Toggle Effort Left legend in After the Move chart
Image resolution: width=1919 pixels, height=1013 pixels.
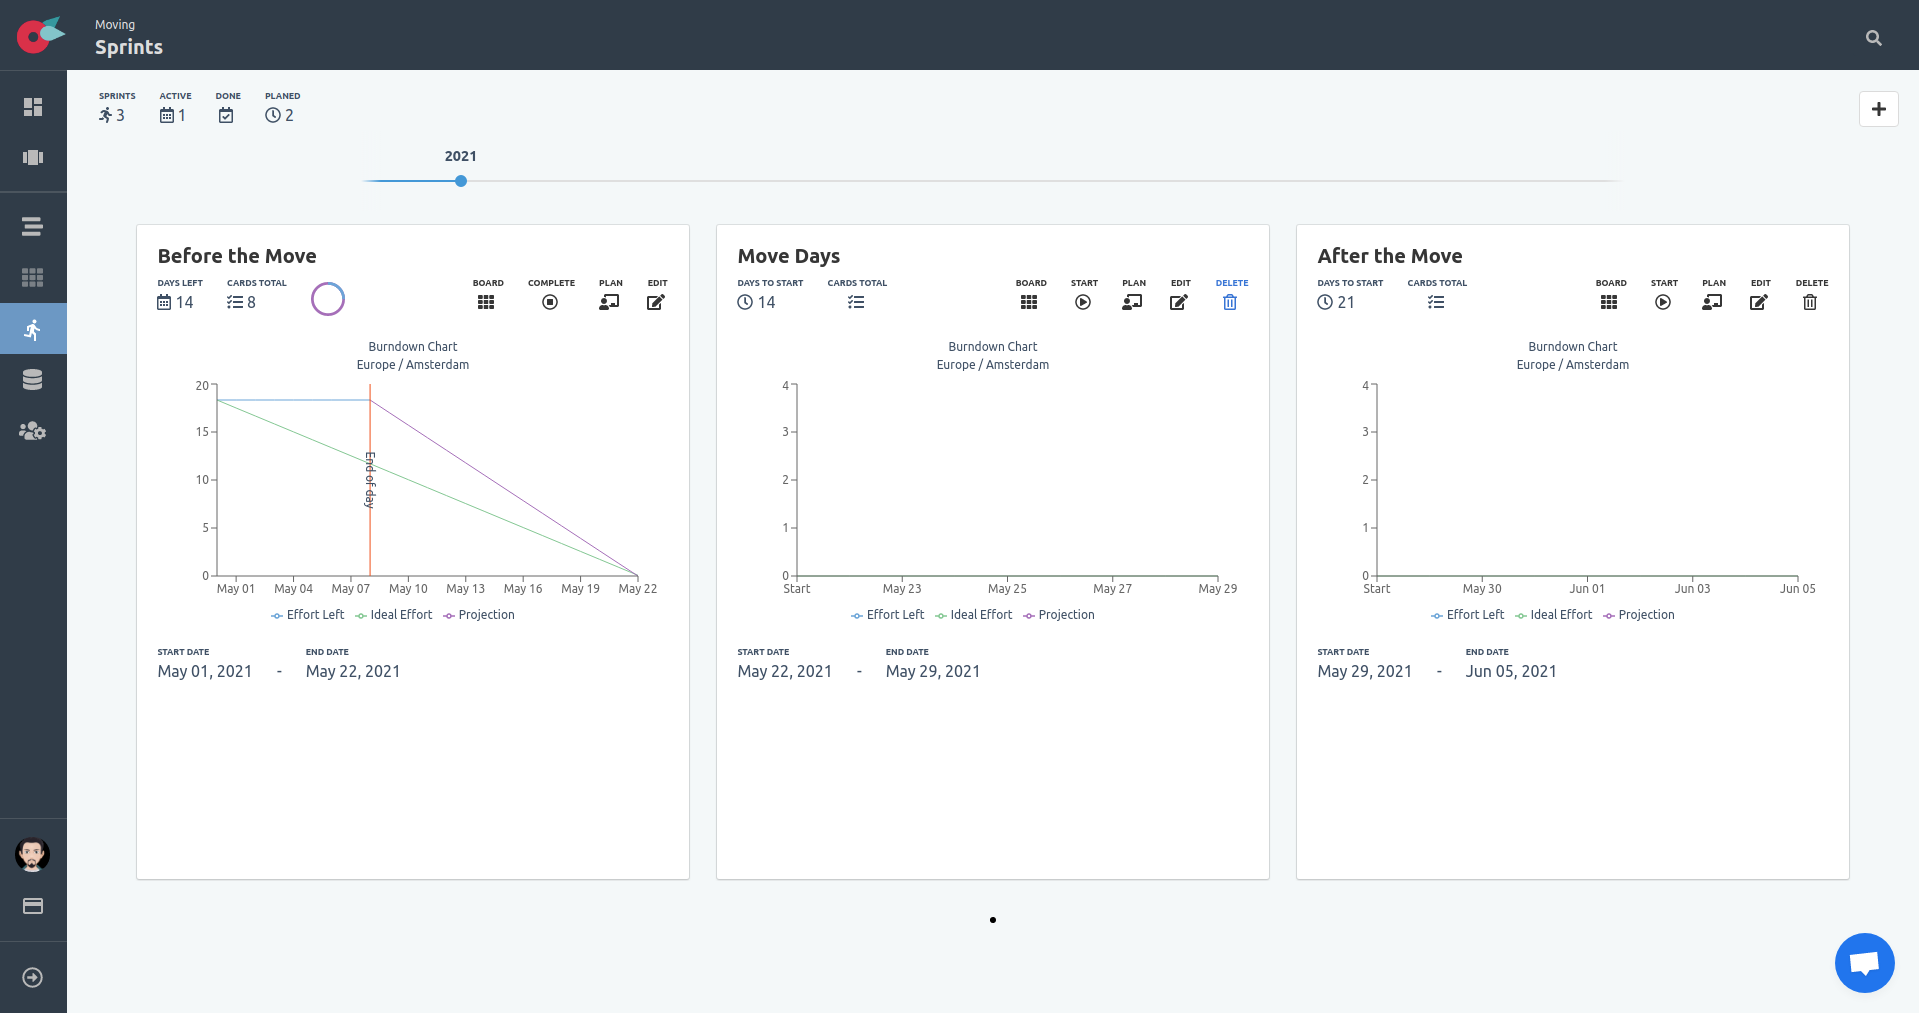tap(1467, 615)
